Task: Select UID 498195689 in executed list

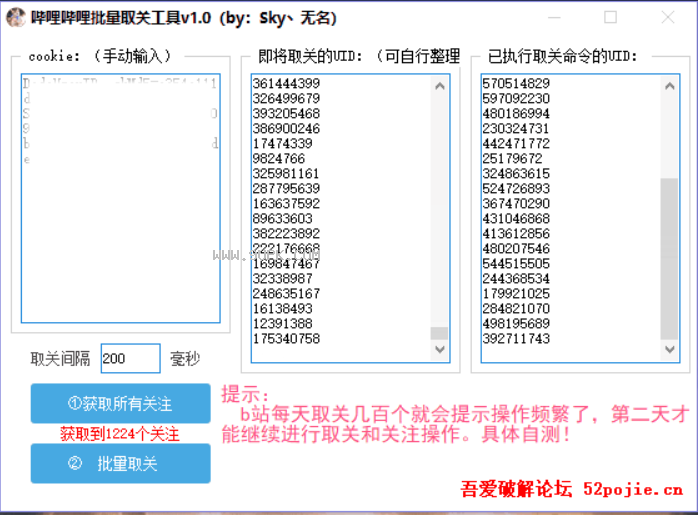Action: pyautogui.click(x=516, y=324)
